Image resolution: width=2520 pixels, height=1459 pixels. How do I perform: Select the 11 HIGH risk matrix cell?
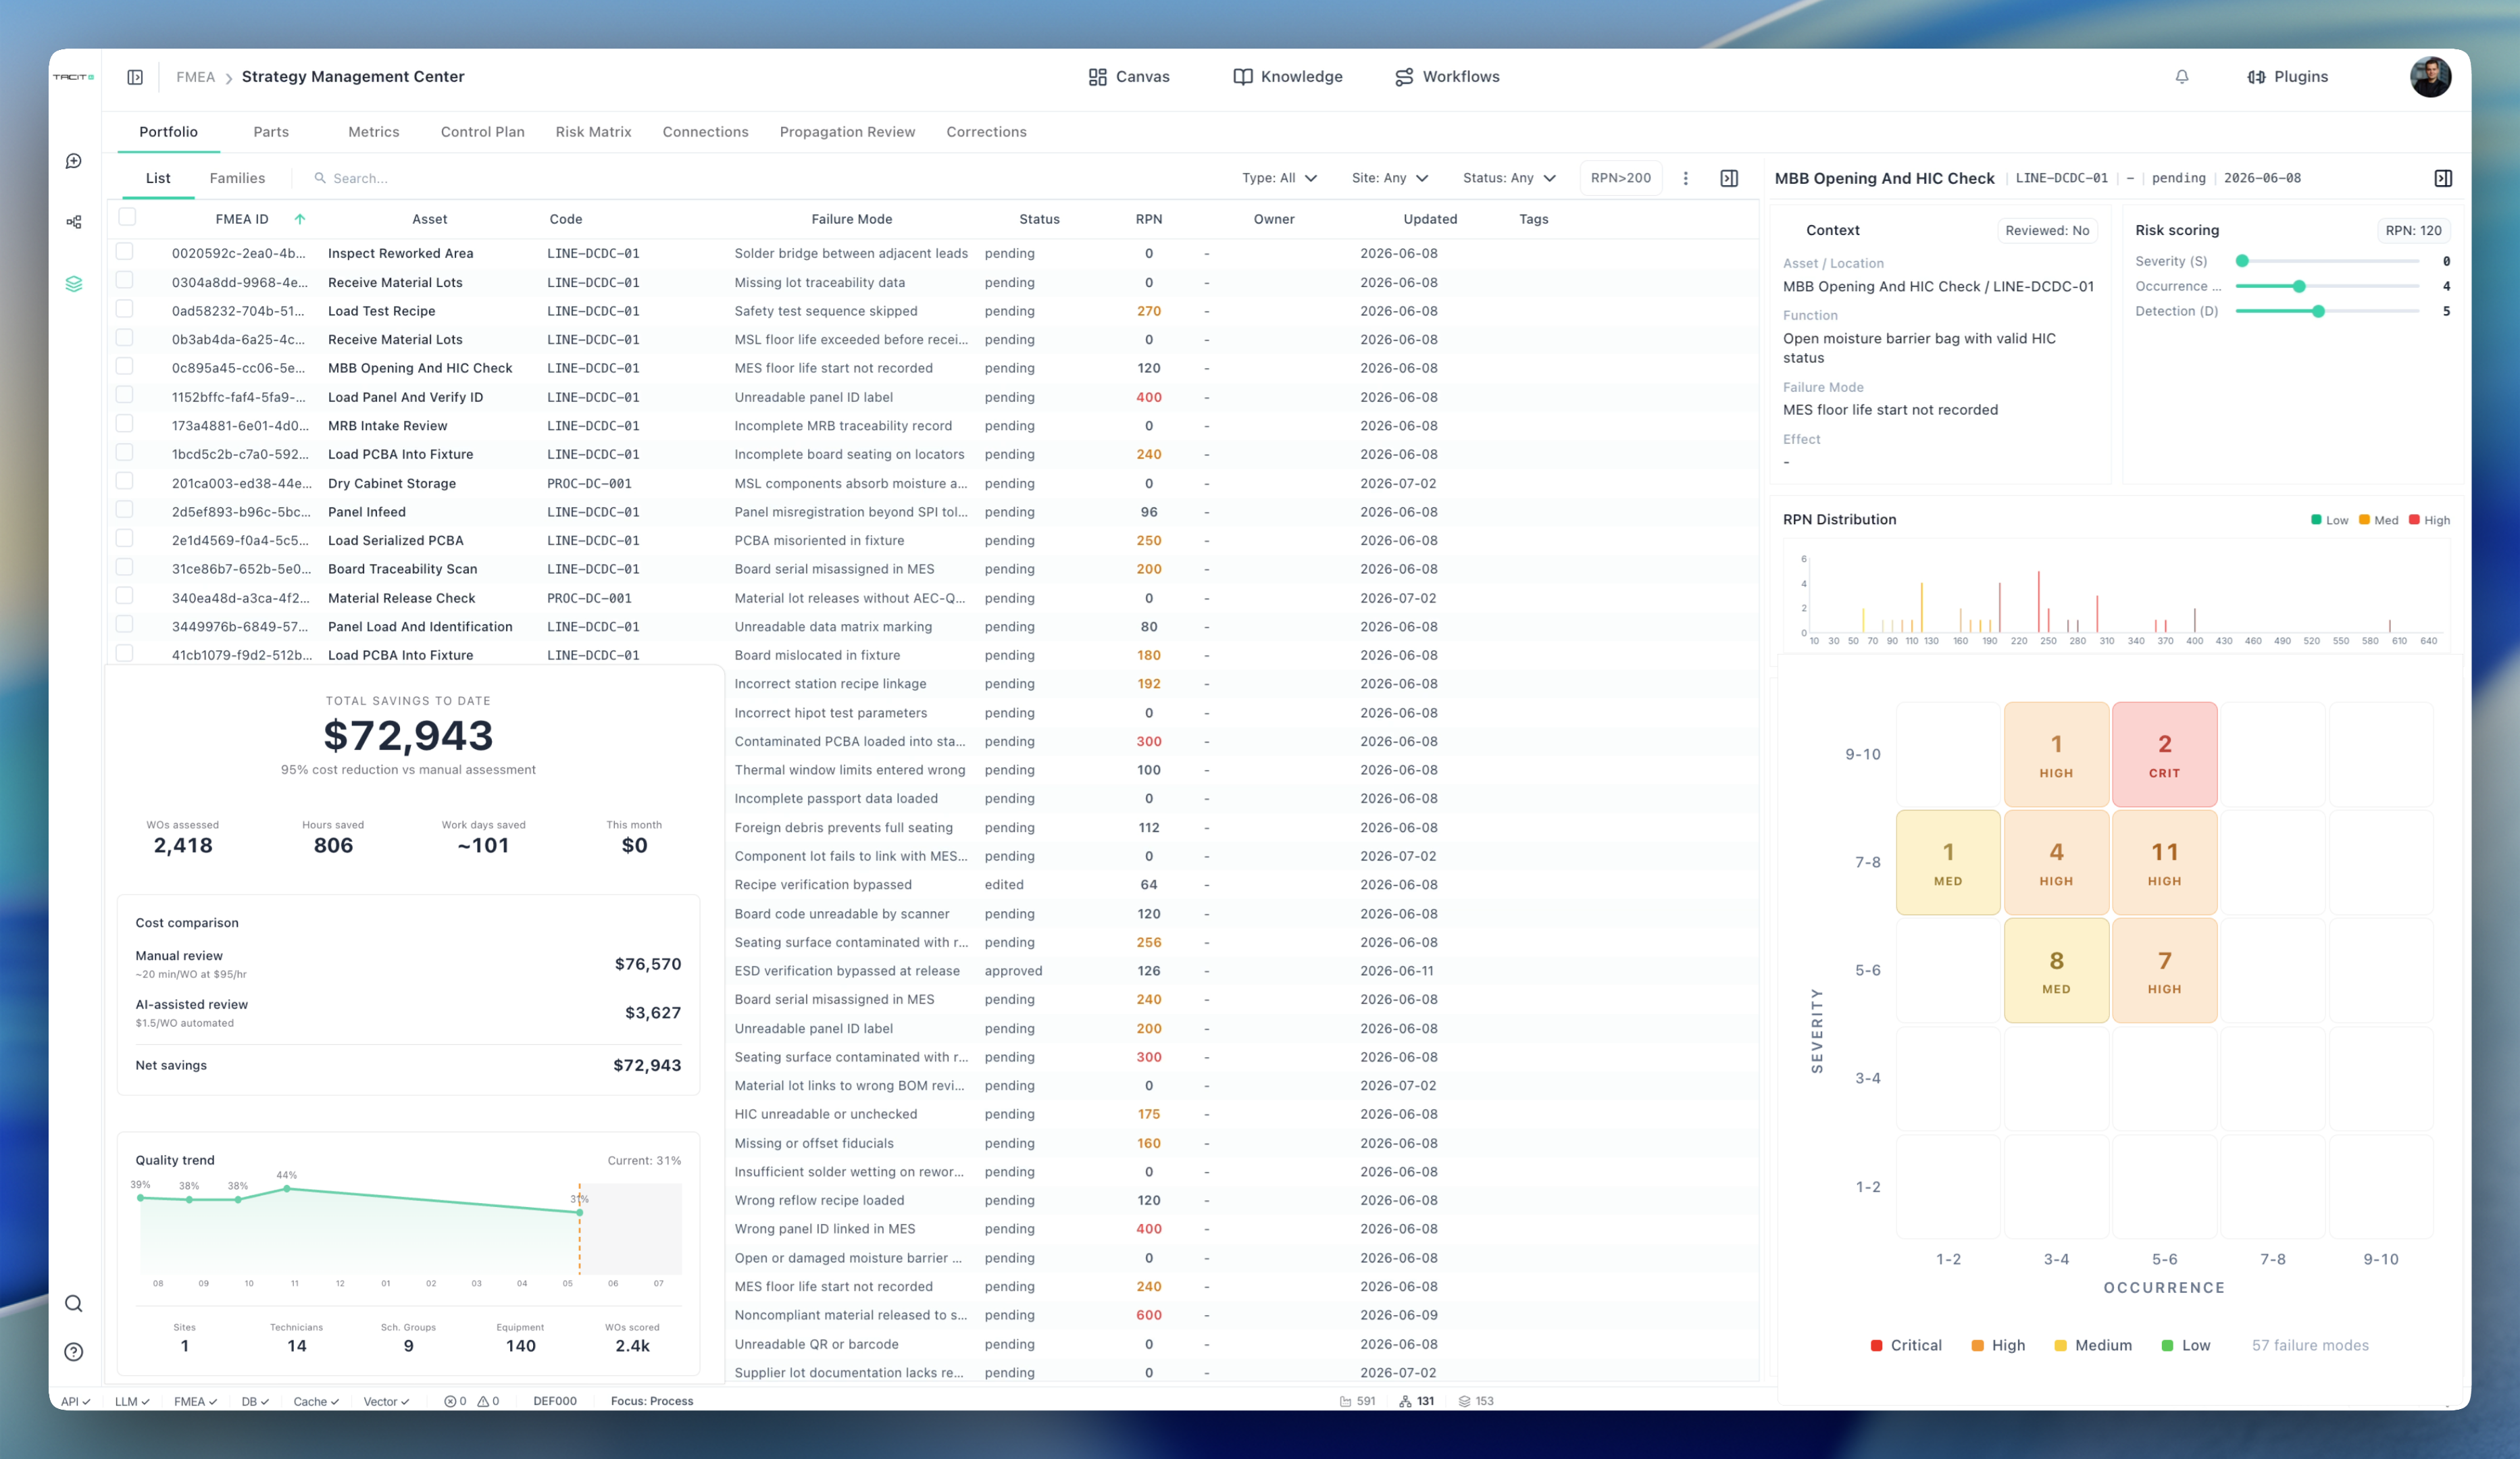click(x=2165, y=862)
